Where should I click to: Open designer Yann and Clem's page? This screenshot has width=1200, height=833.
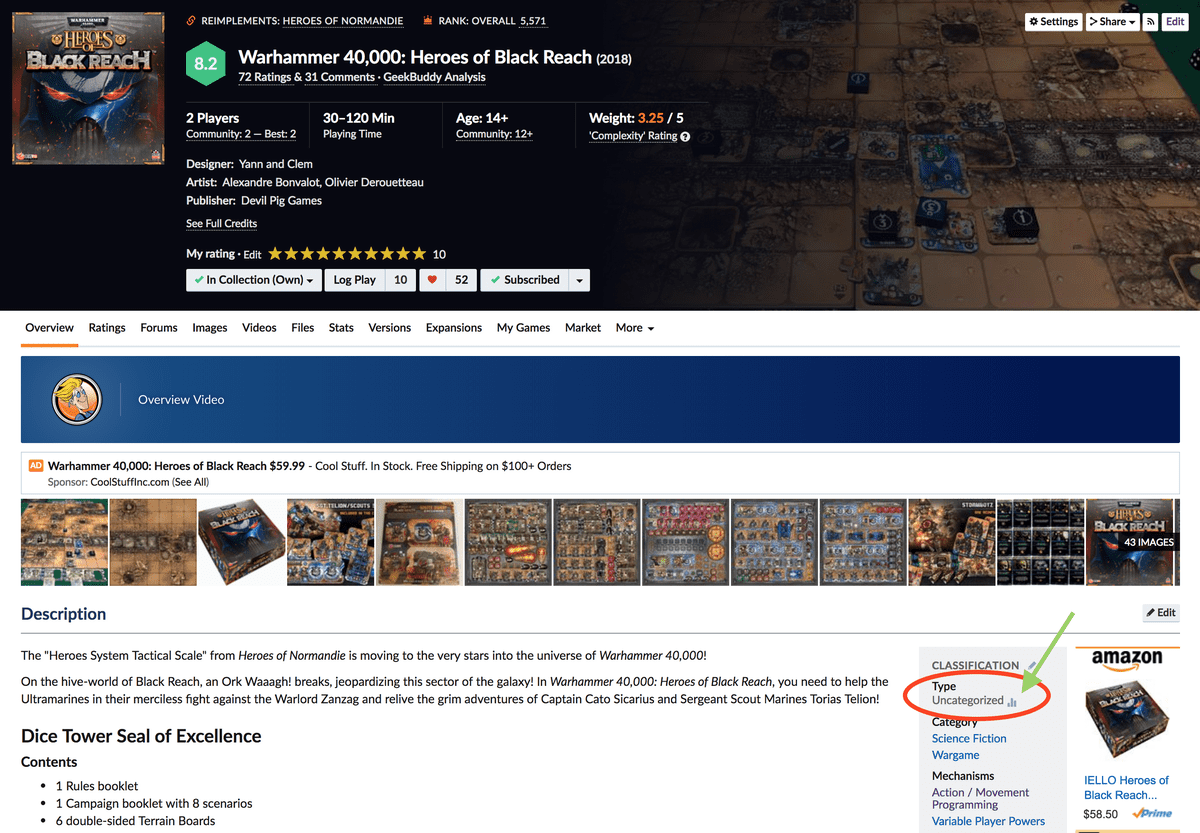click(276, 164)
